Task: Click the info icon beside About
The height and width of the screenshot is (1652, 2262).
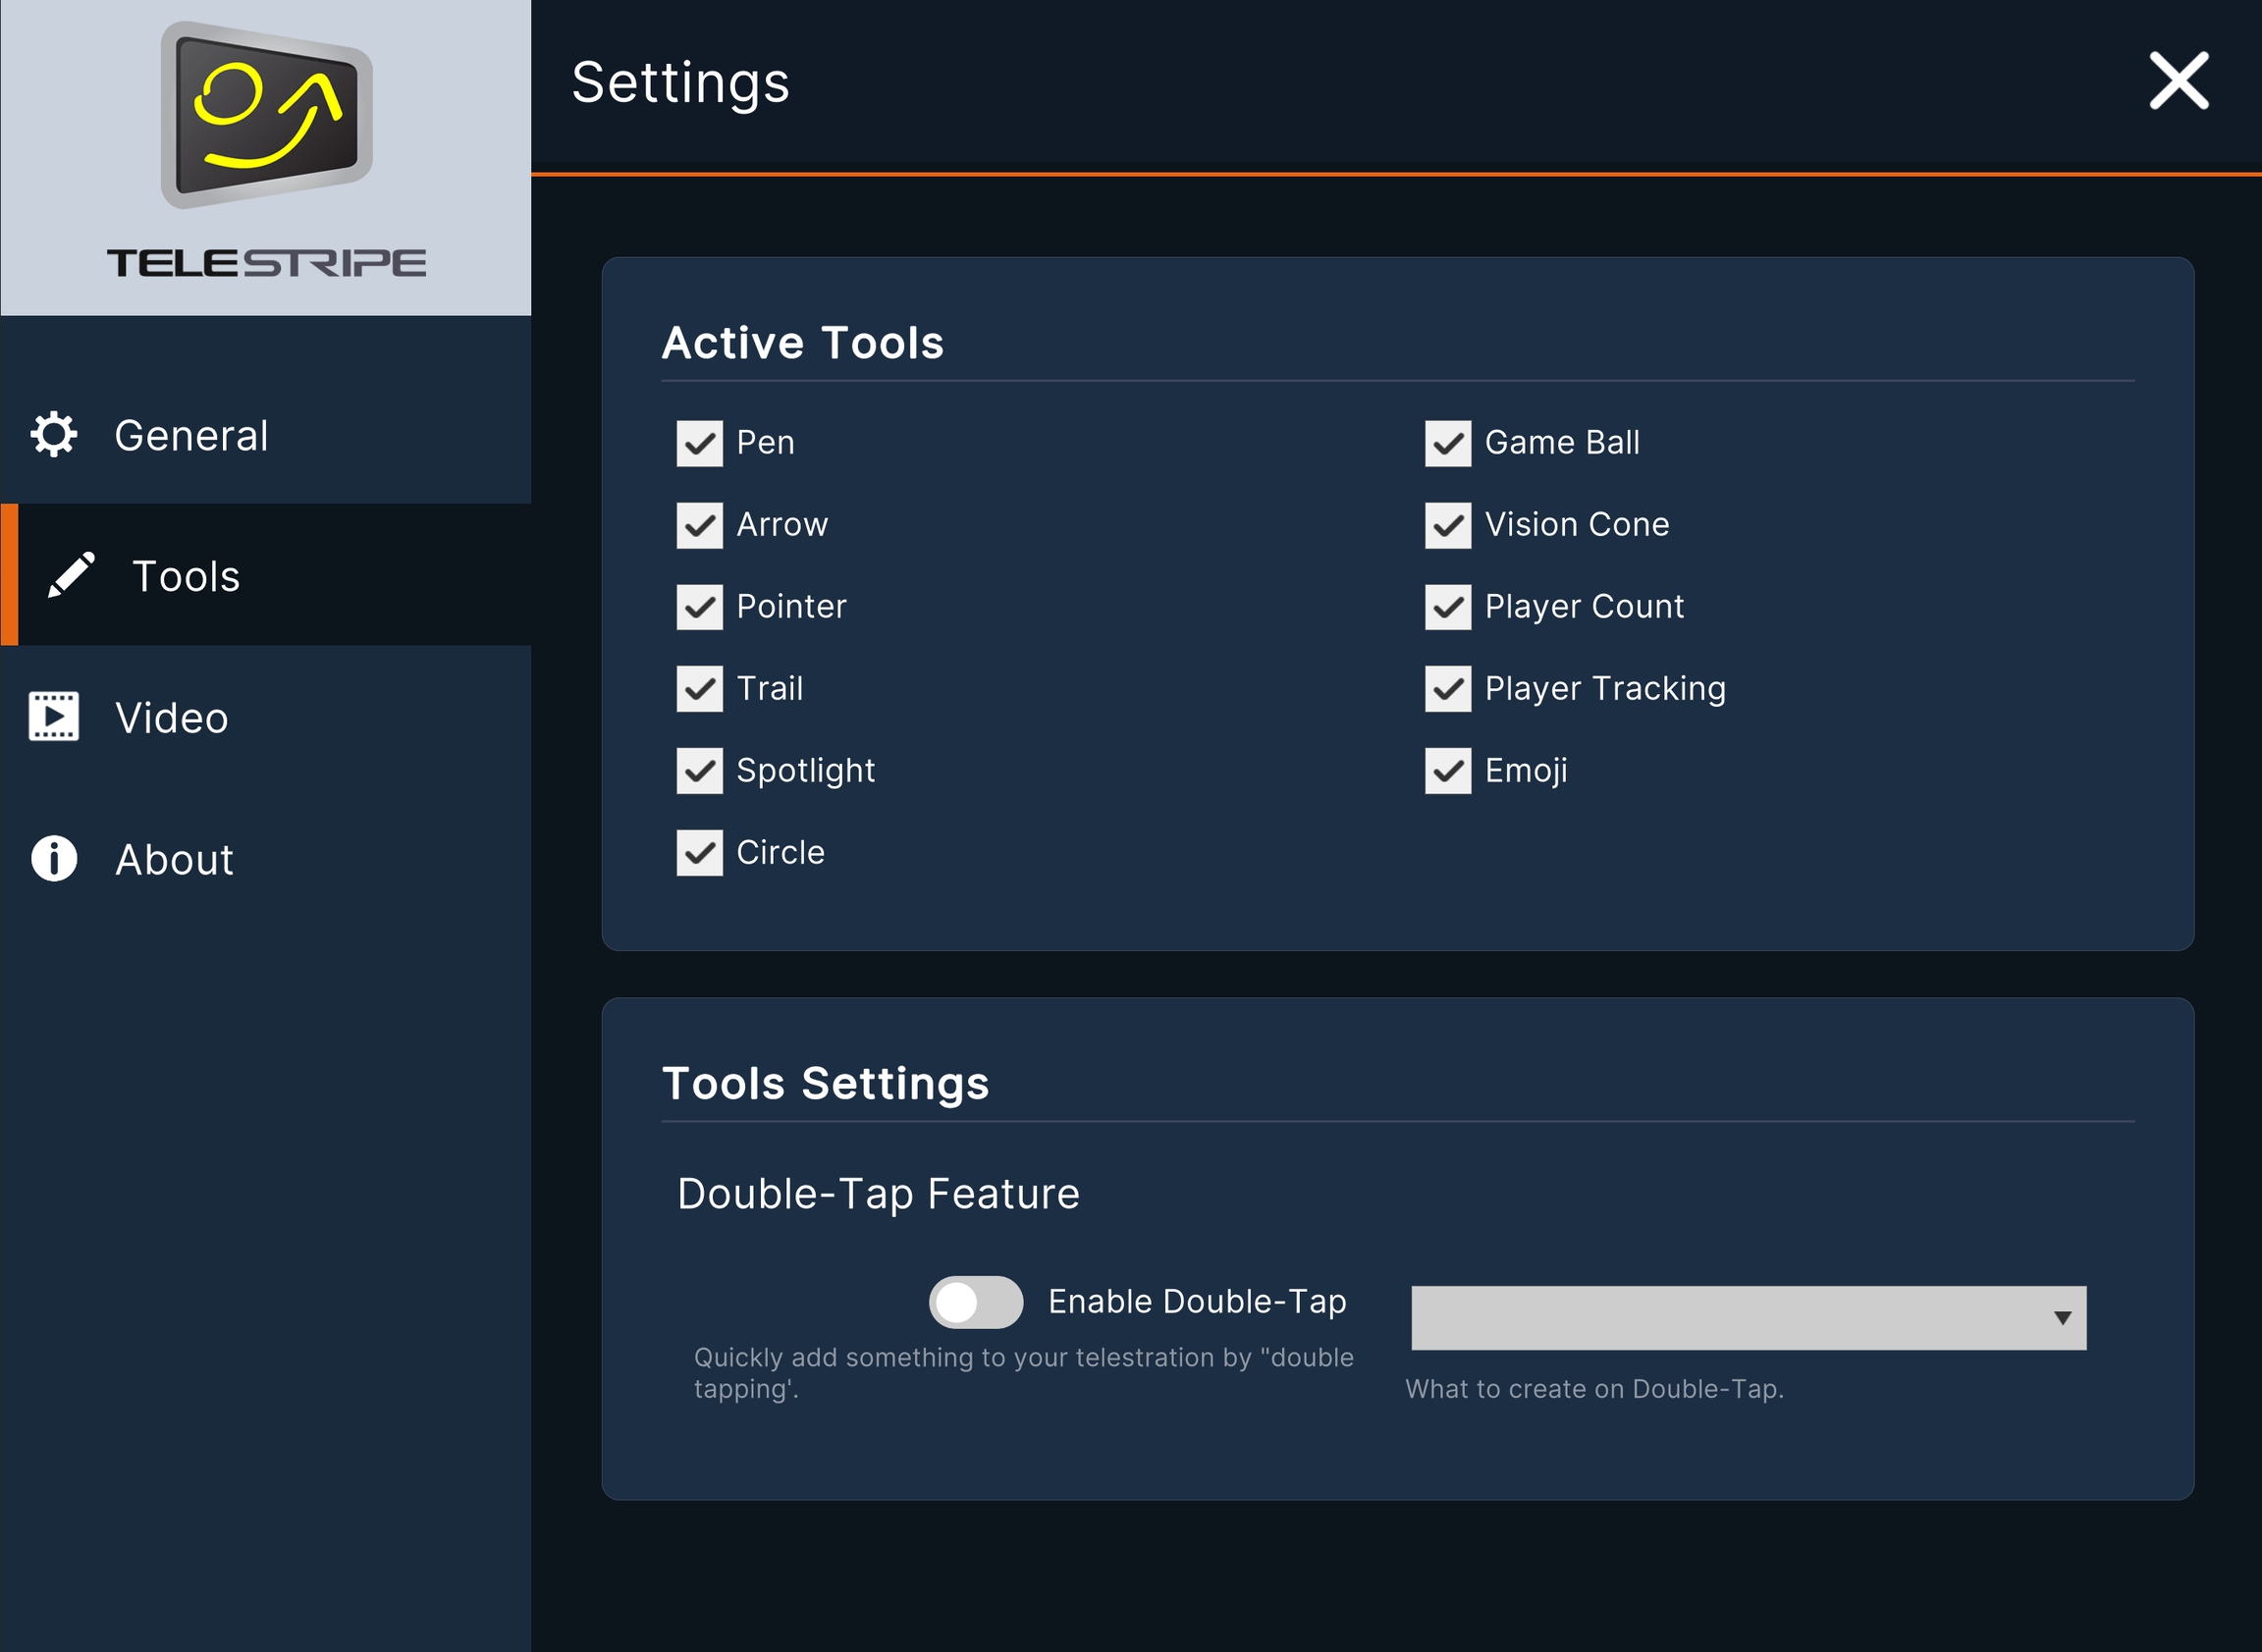Action: [x=54, y=858]
